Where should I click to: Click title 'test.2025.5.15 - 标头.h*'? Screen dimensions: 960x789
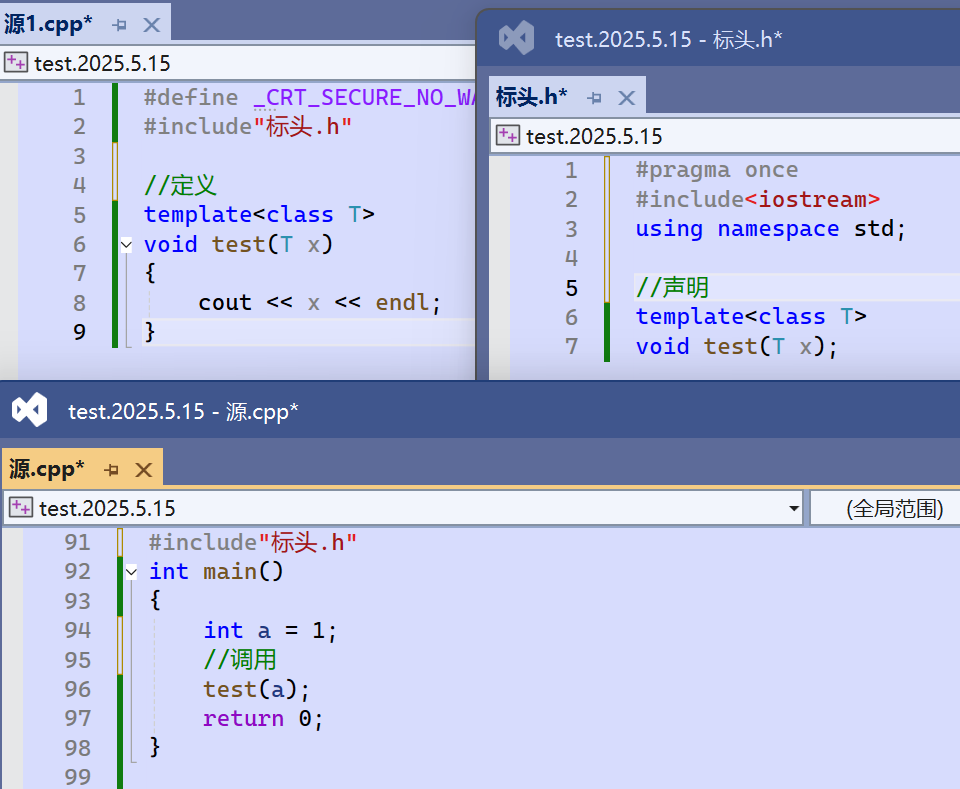coord(669,39)
